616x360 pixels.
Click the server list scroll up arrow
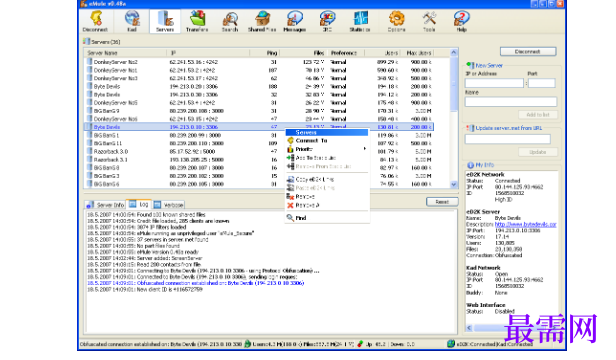pos(454,53)
